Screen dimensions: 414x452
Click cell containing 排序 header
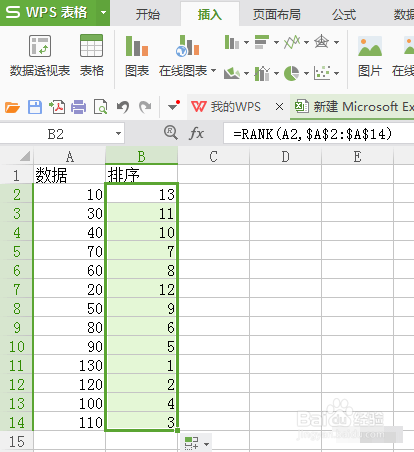coord(142,174)
